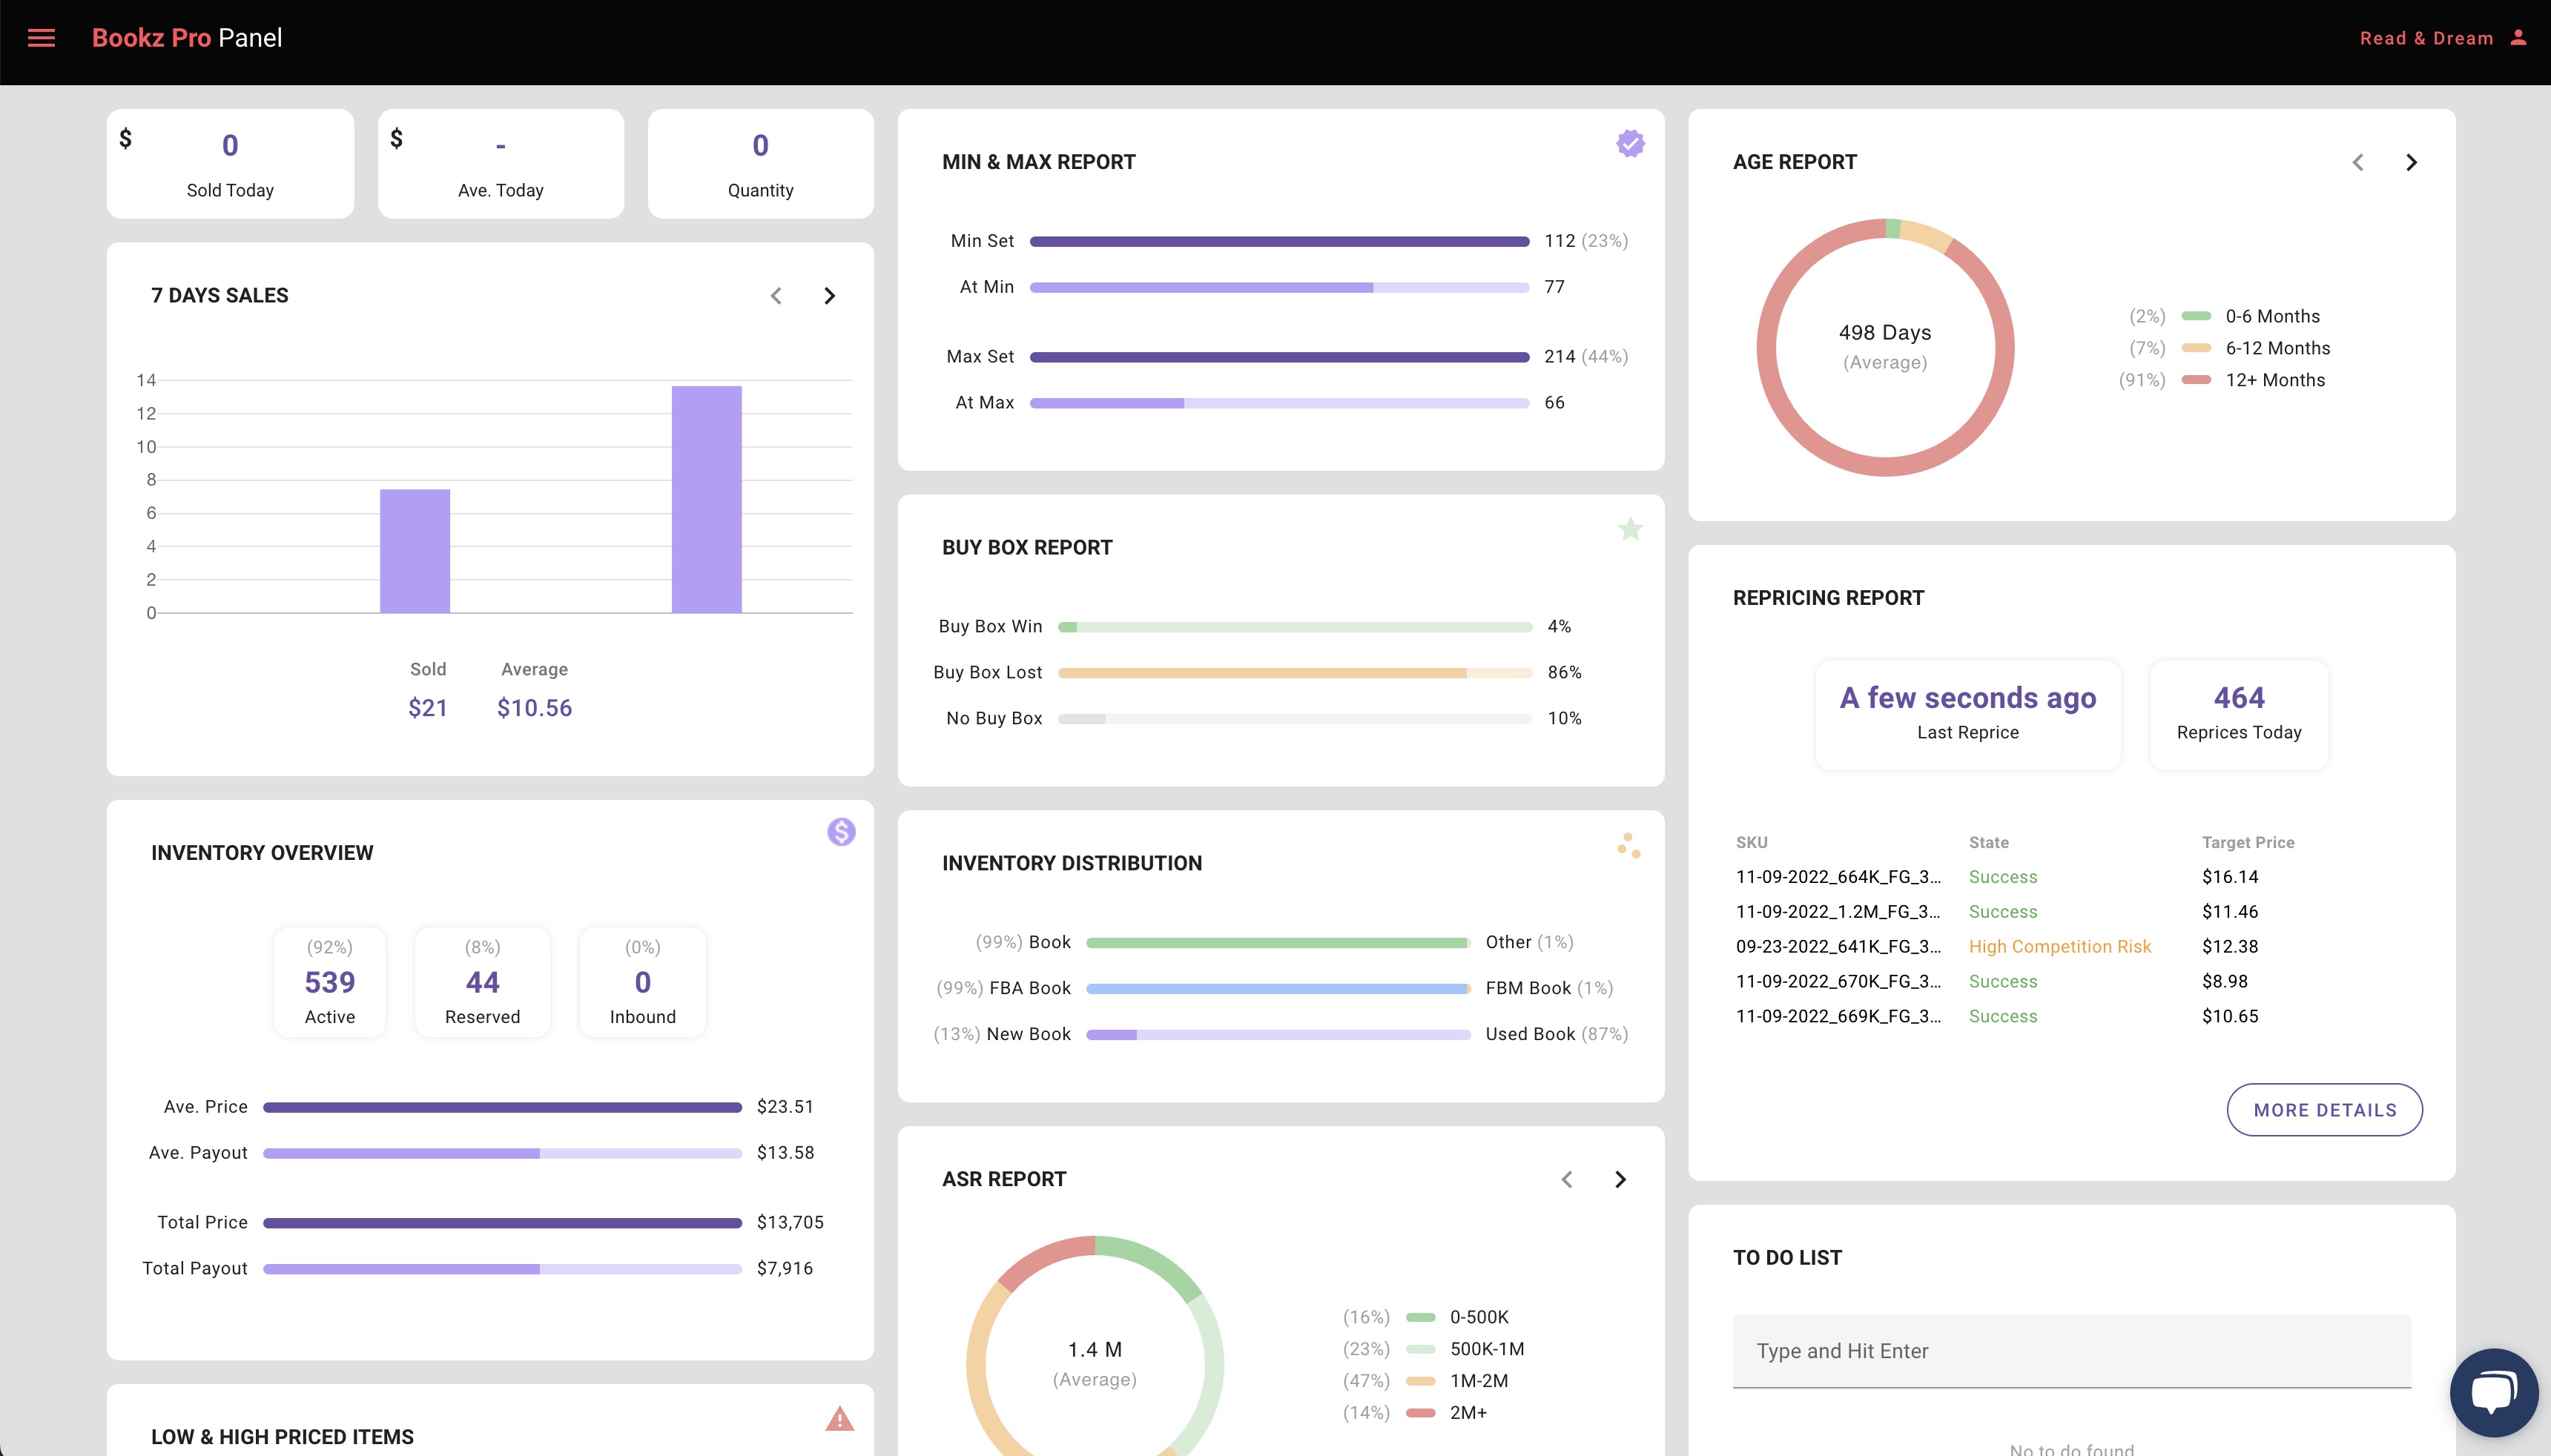The width and height of the screenshot is (2551, 1456).
Task: Click the Min & Max verified badge icon
Action: (1630, 144)
